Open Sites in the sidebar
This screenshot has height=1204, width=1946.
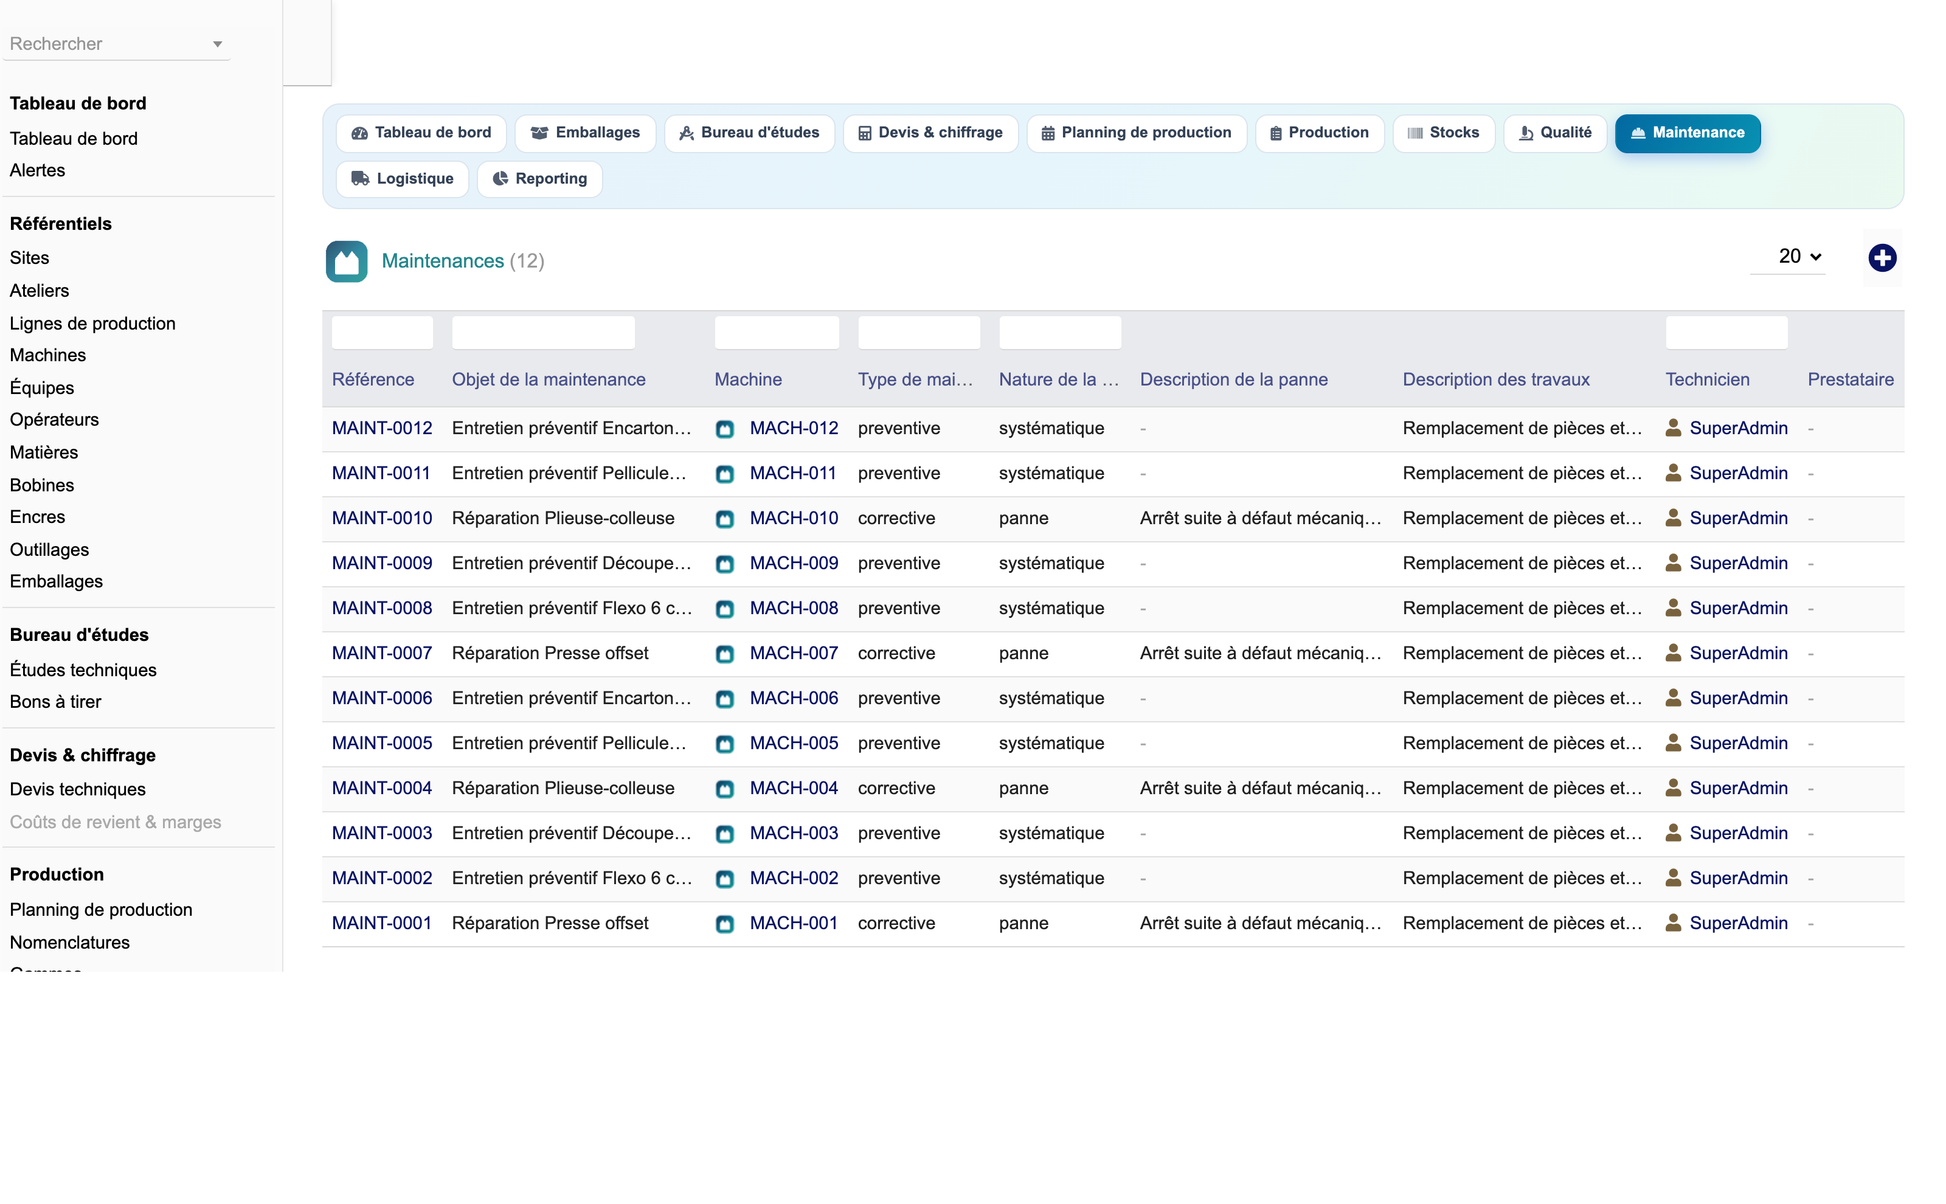[x=29, y=258]
